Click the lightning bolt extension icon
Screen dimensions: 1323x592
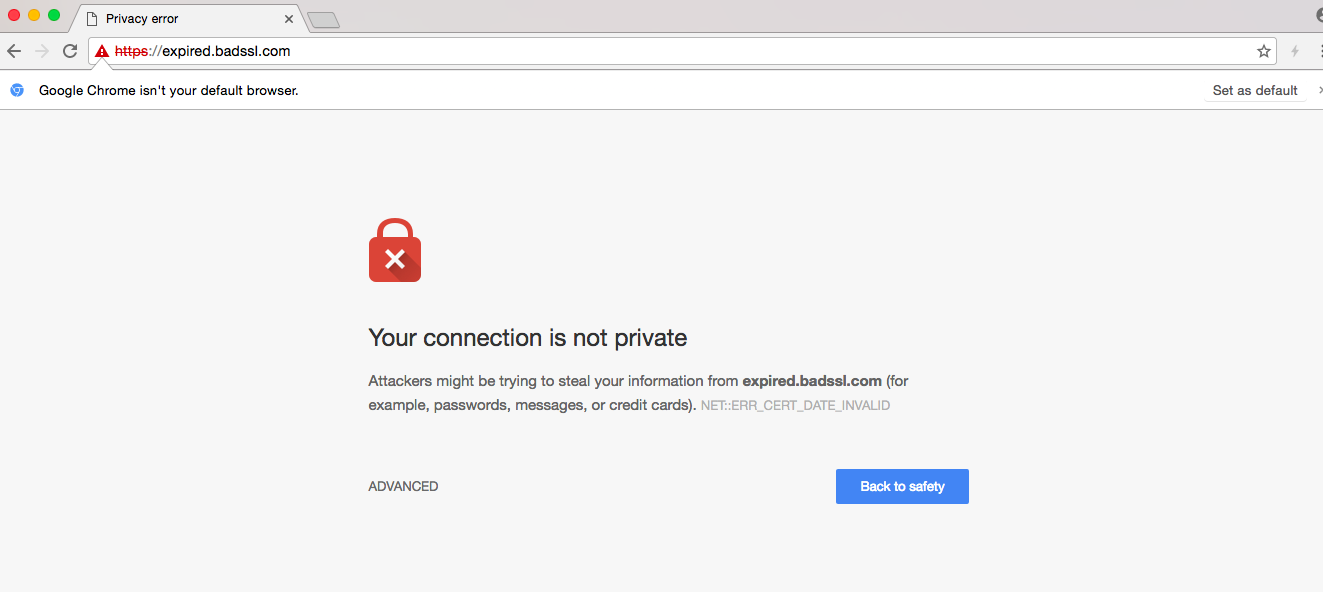(x=1295, y=51)
